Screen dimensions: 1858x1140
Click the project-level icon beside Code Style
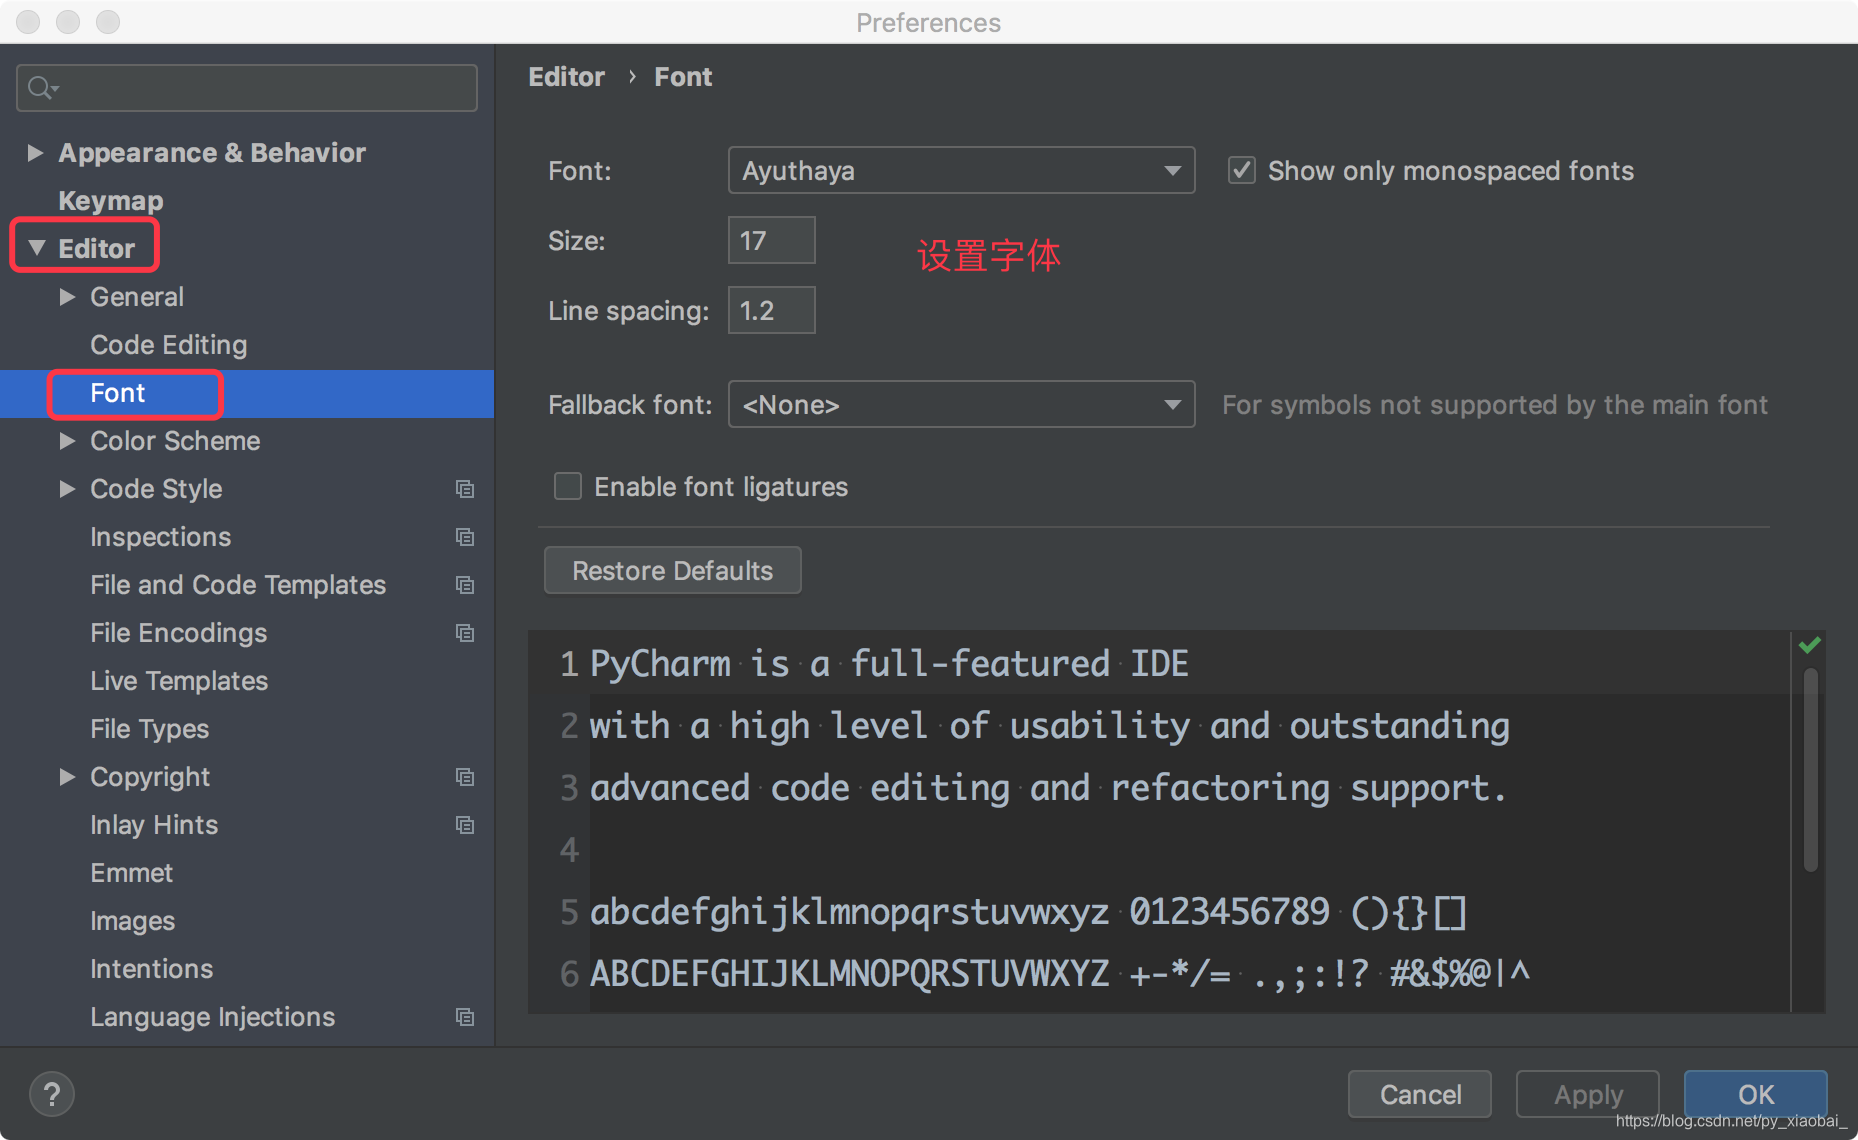pyautogui.click(x=465, y=489)
